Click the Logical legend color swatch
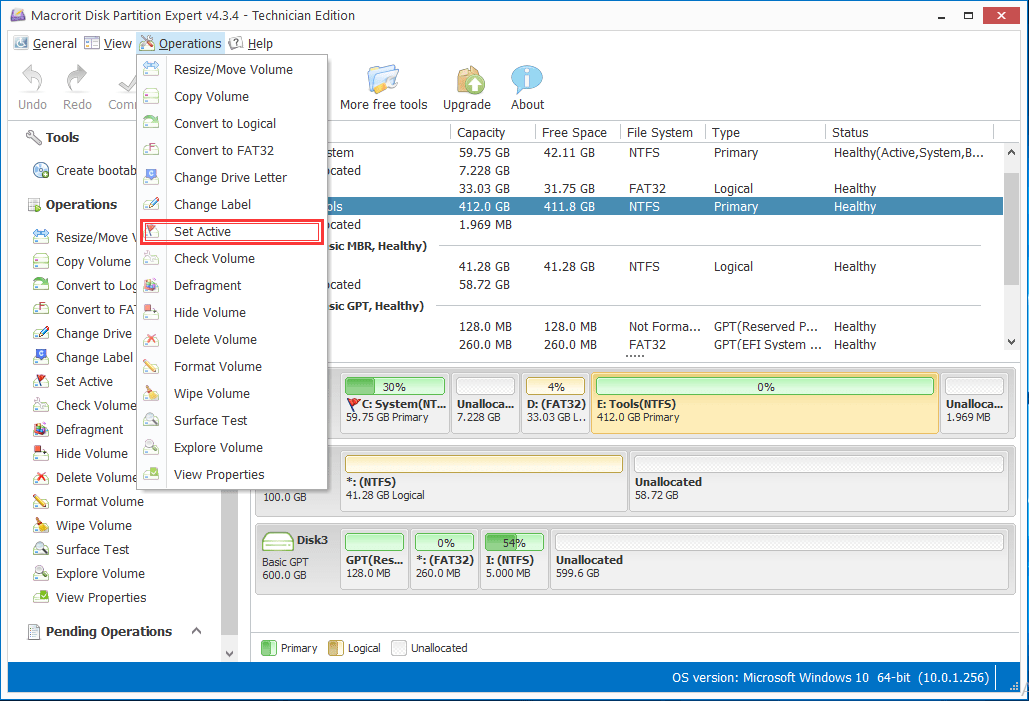This screenshot has height=701, width=1029. [x=335, y=648]
